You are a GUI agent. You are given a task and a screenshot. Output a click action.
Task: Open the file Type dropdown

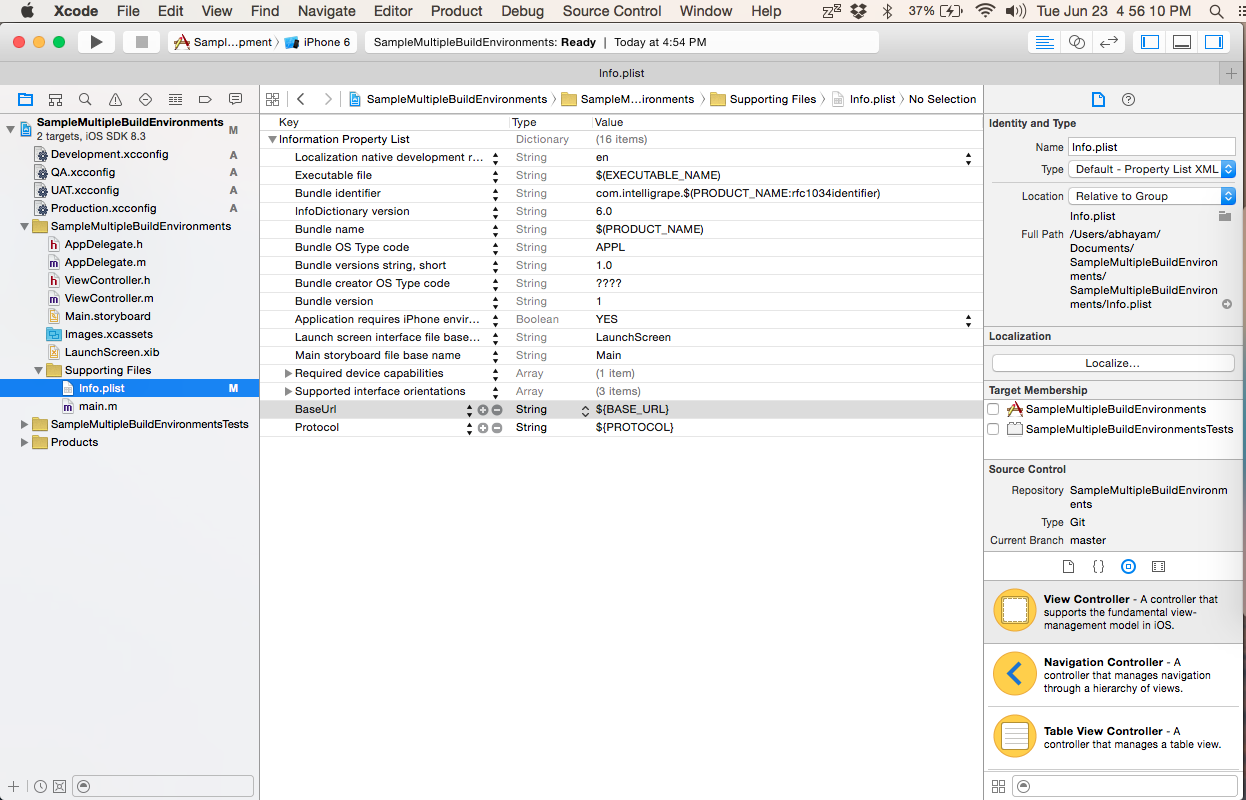point(1152,170)
